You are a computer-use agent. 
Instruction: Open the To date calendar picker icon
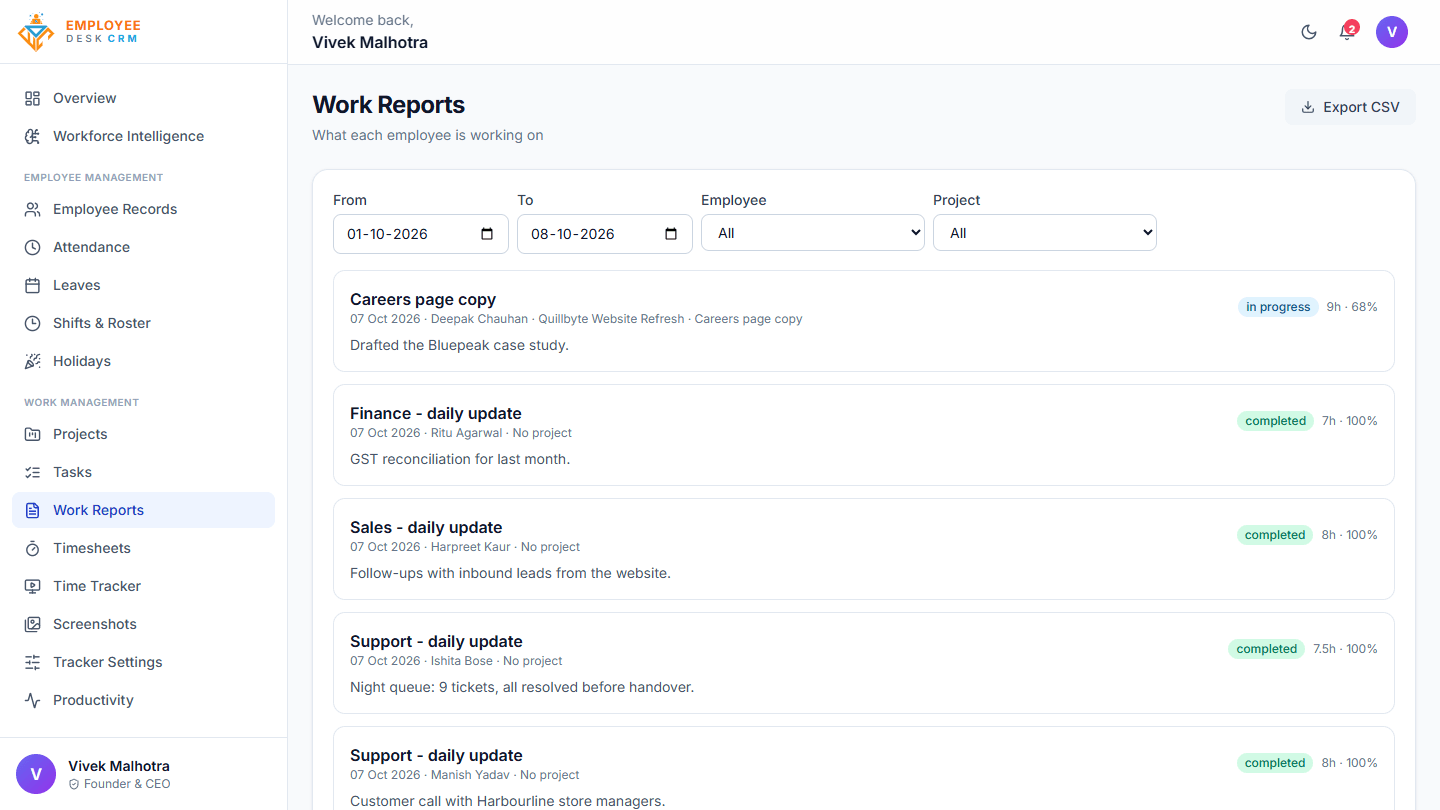[671, 234]
